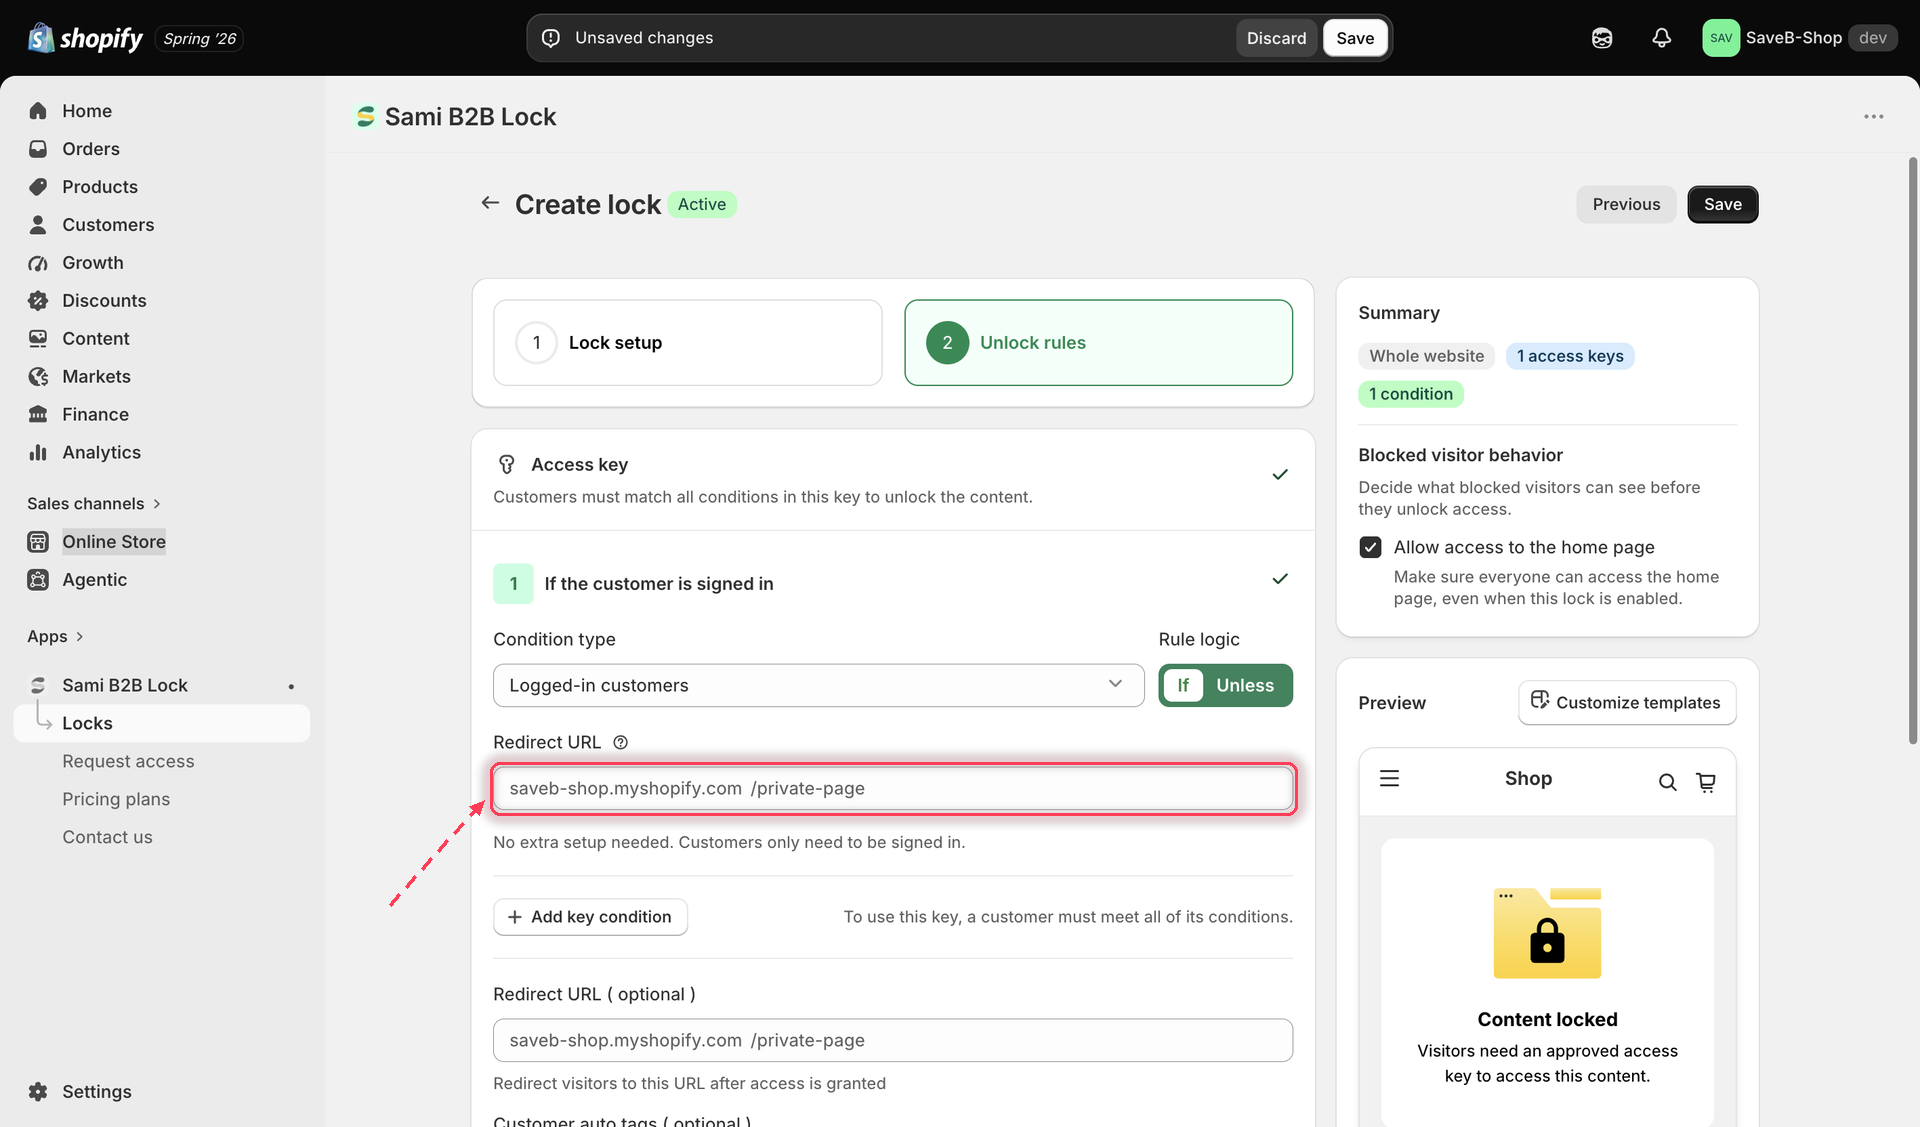Click the black Save button beside Previous
The image size is (1920, 1127).
pos(1722,204)
